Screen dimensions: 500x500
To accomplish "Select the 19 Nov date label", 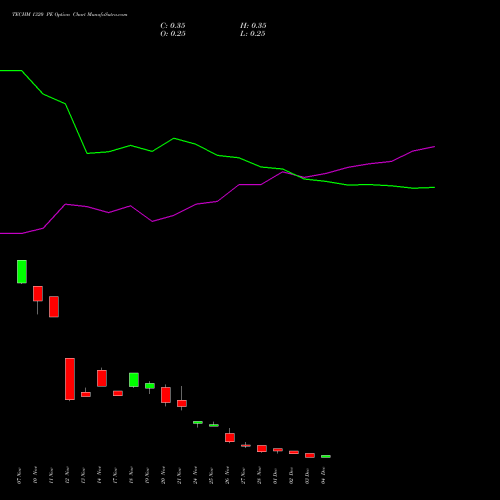I will click(147, 476).
